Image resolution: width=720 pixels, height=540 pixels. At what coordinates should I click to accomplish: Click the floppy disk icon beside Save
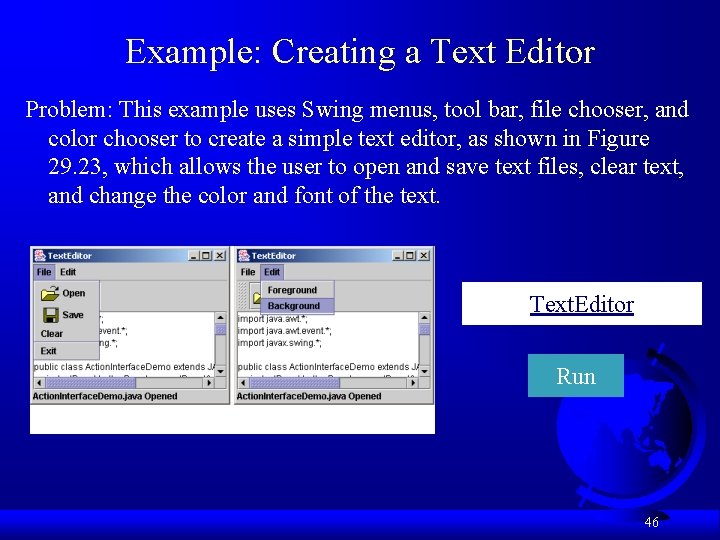click(51, 315)
